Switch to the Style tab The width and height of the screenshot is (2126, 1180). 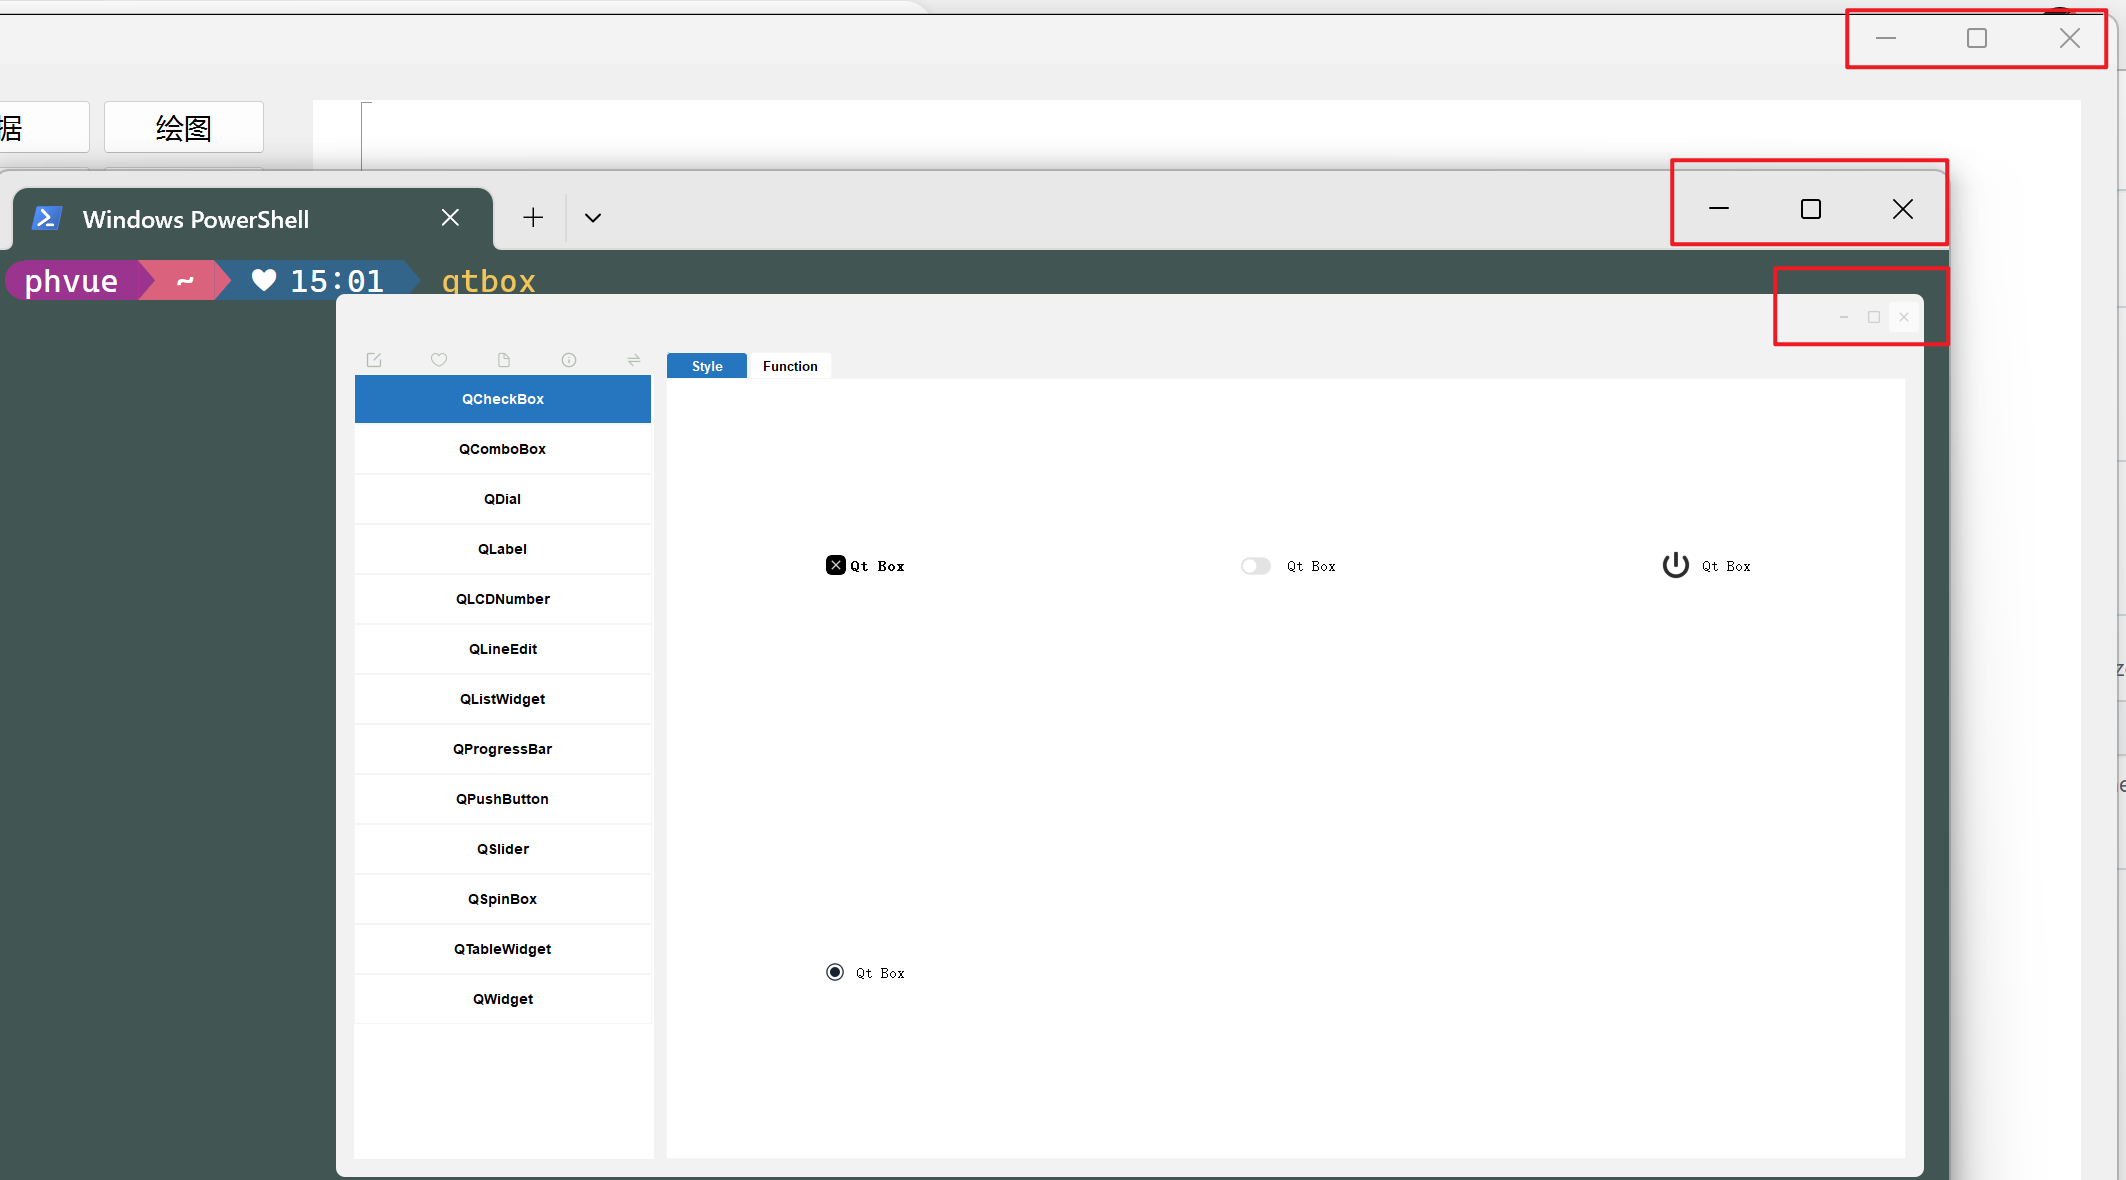click(x=706, y=365)
